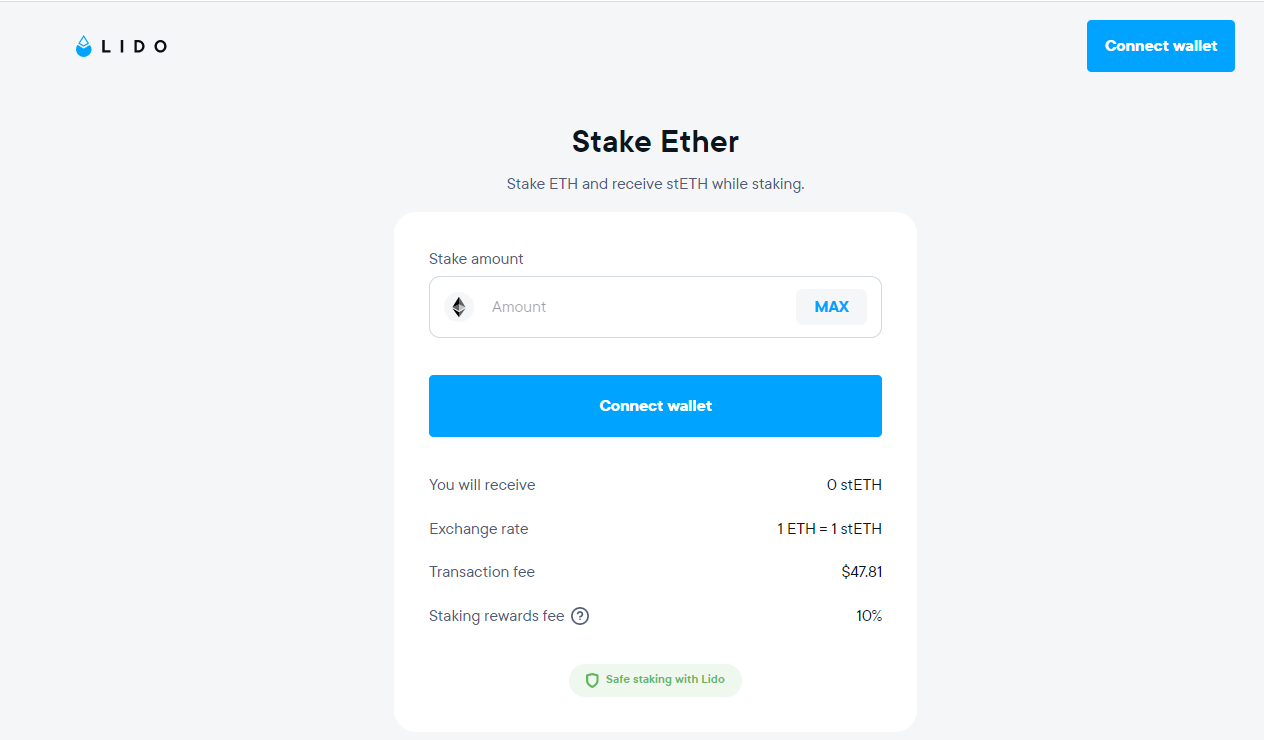Click the large central Connect wallet button
The image size is (1264, 740).
(655, 406)
